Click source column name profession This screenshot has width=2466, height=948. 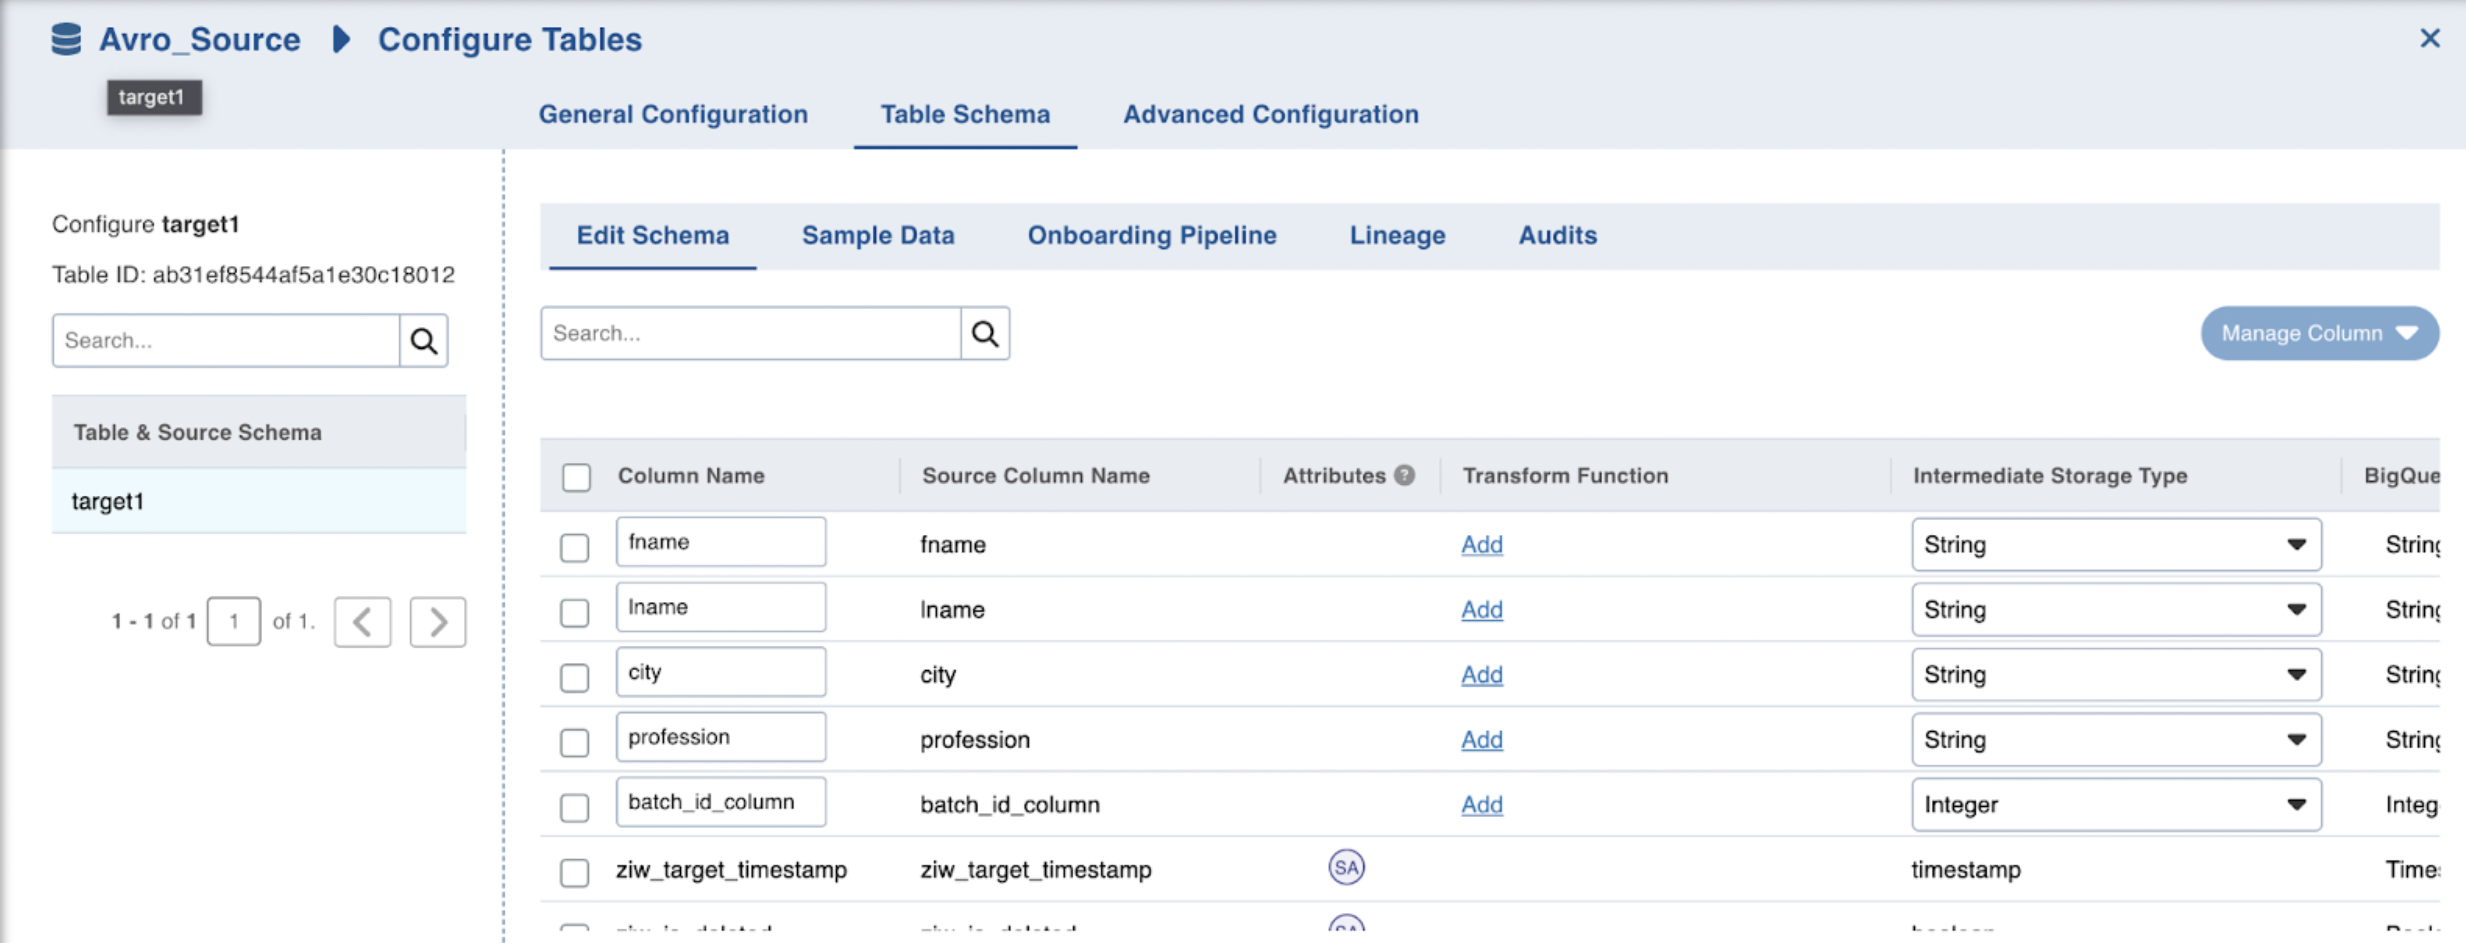pos(975,740)
